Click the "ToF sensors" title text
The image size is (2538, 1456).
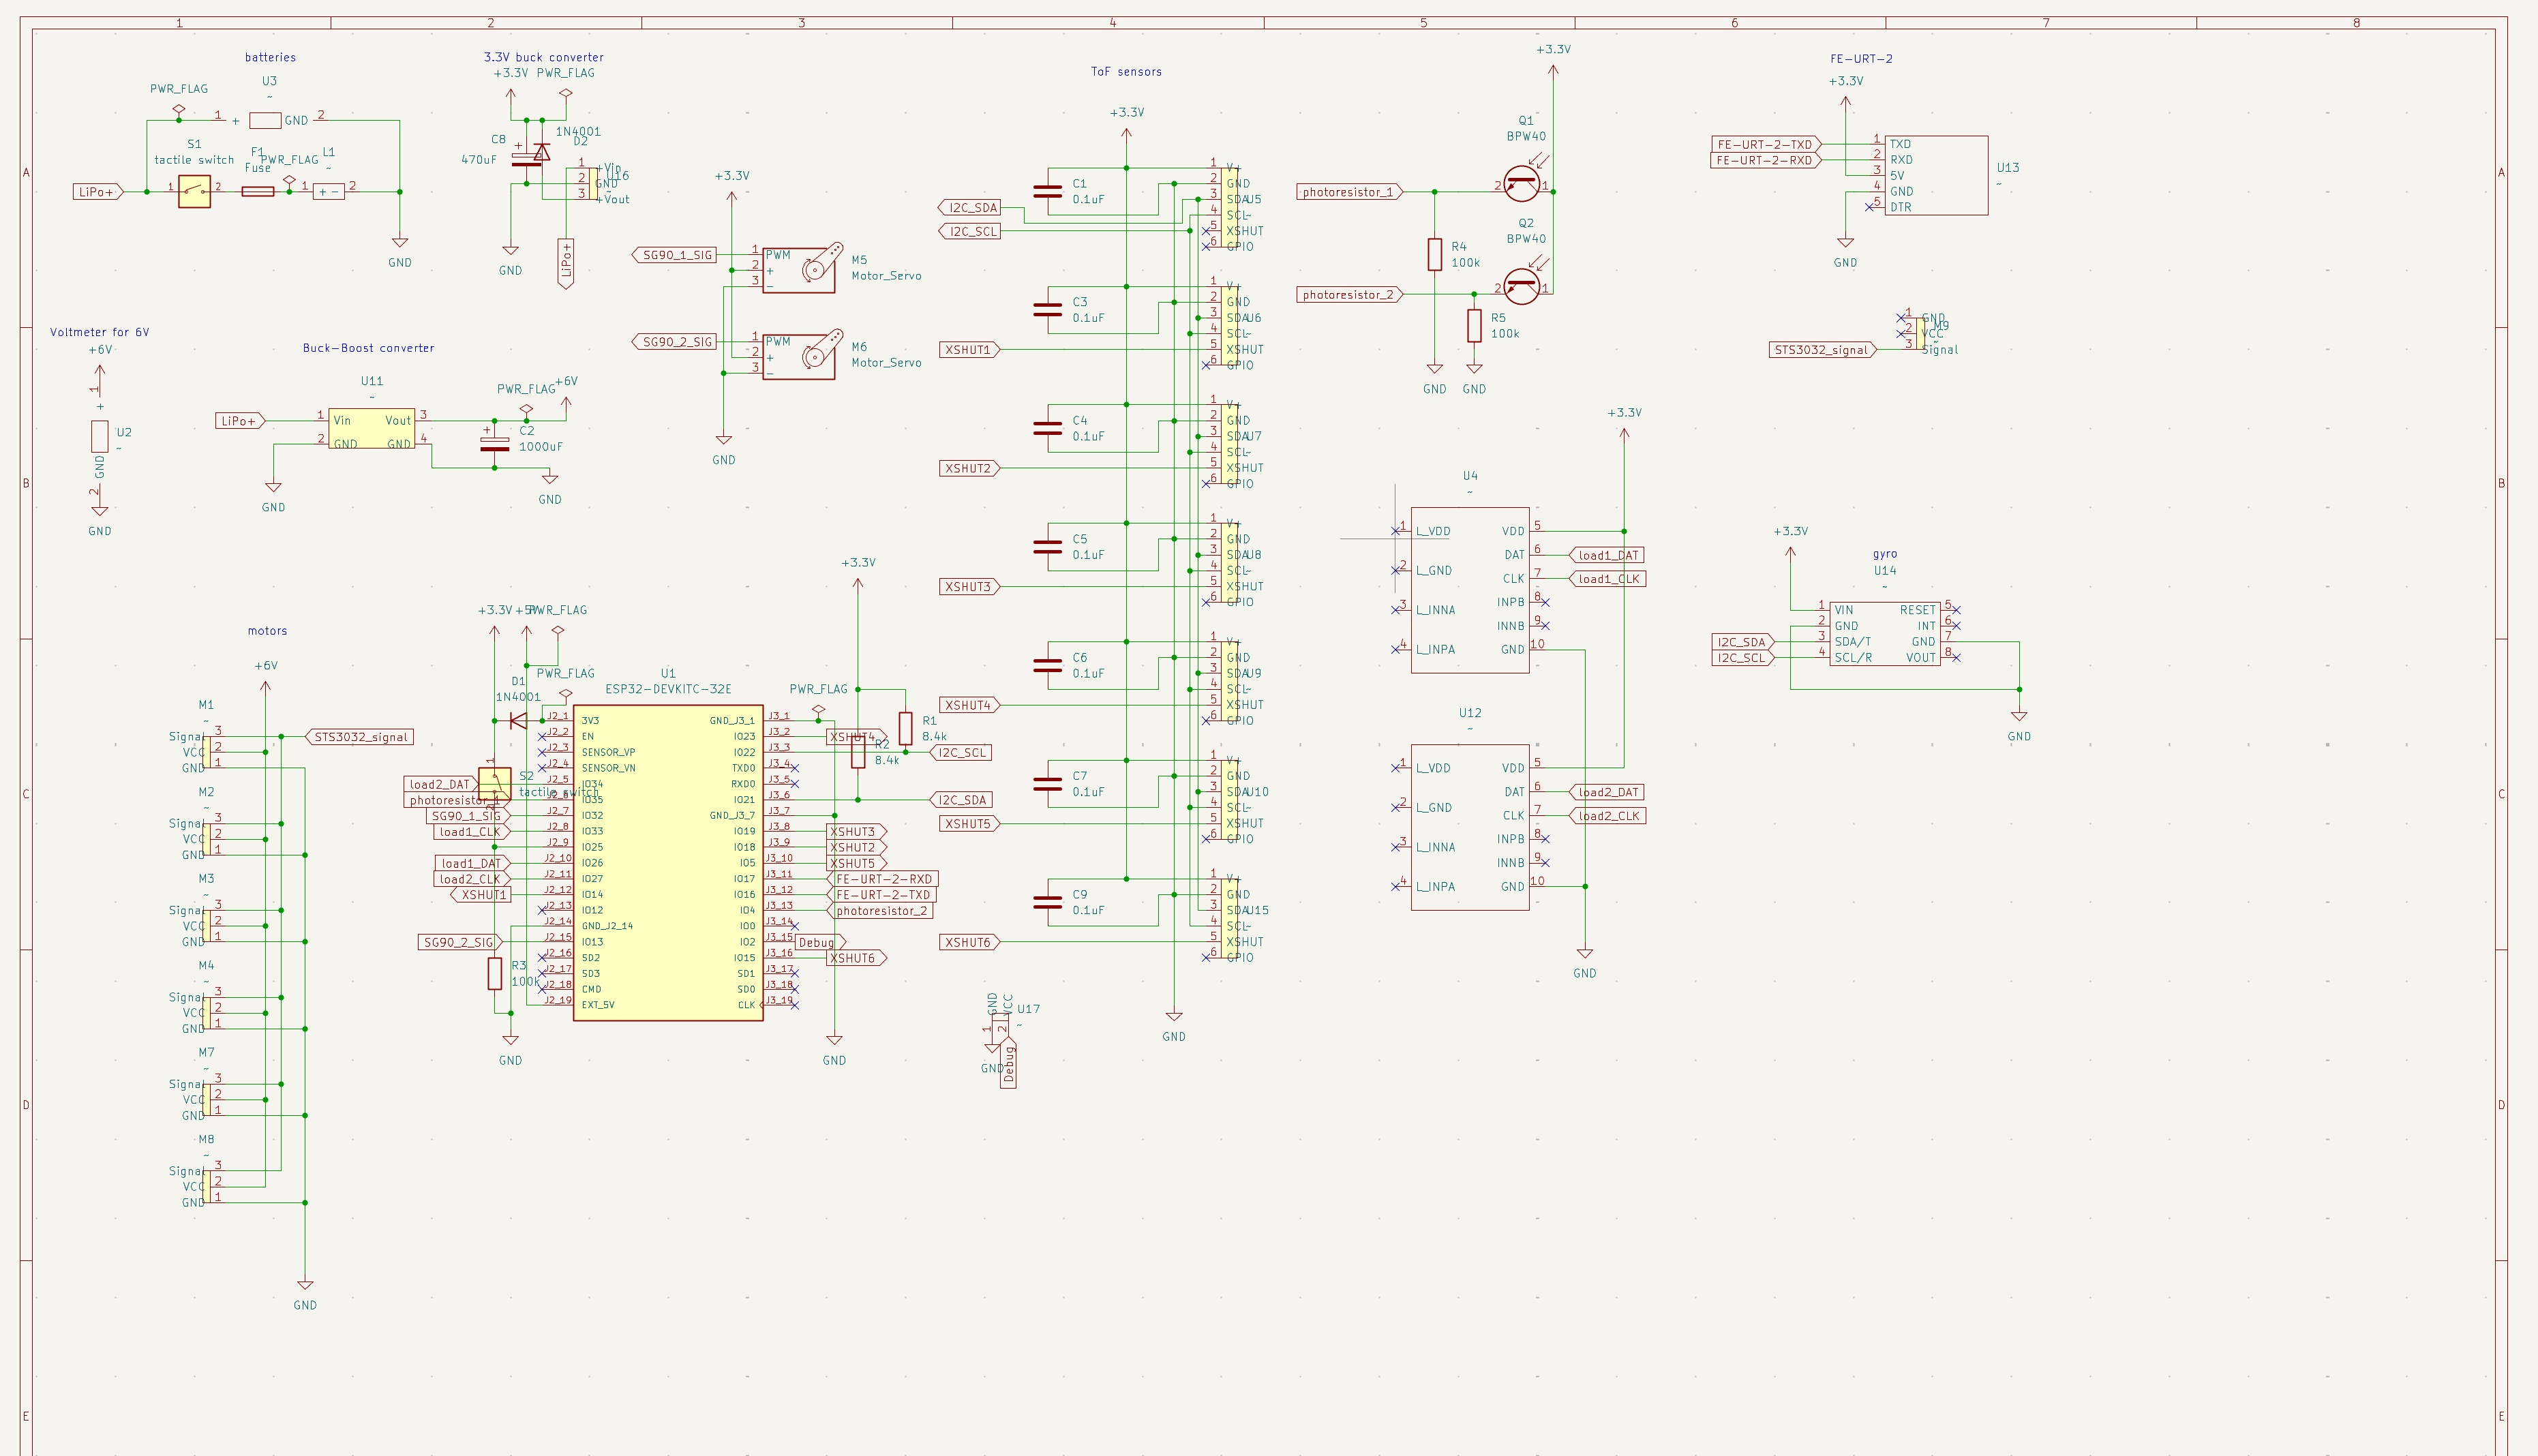(1126, 72)
